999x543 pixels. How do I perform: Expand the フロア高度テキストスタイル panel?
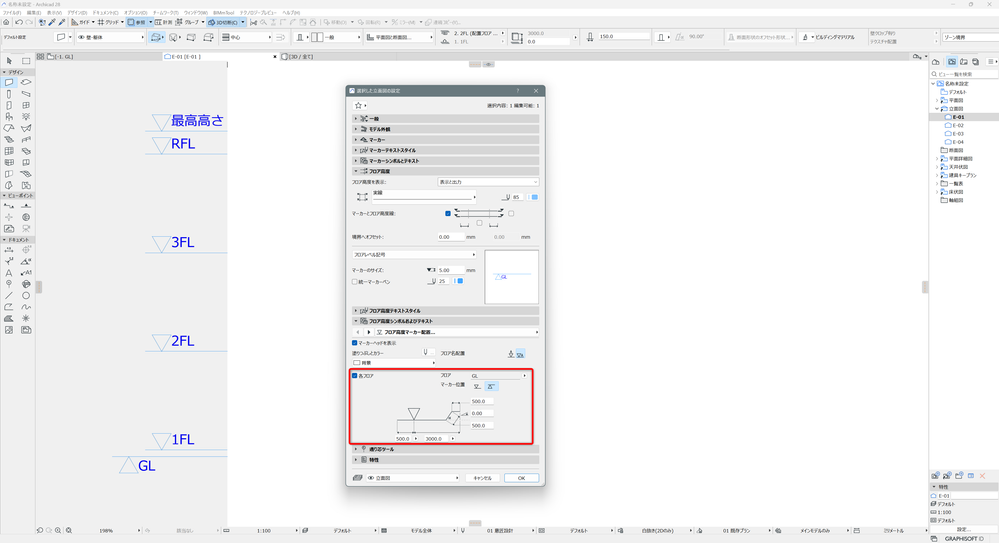[x=445, y=311]
